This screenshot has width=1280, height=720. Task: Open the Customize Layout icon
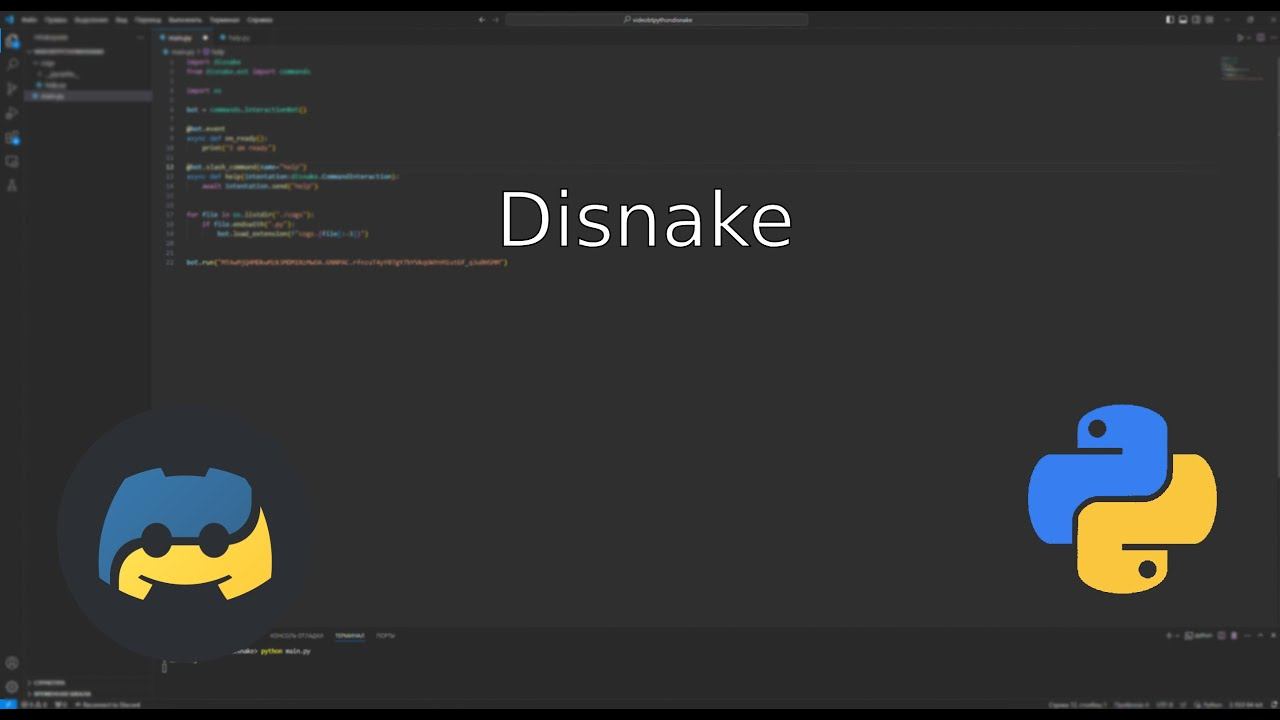[1208, 20]
